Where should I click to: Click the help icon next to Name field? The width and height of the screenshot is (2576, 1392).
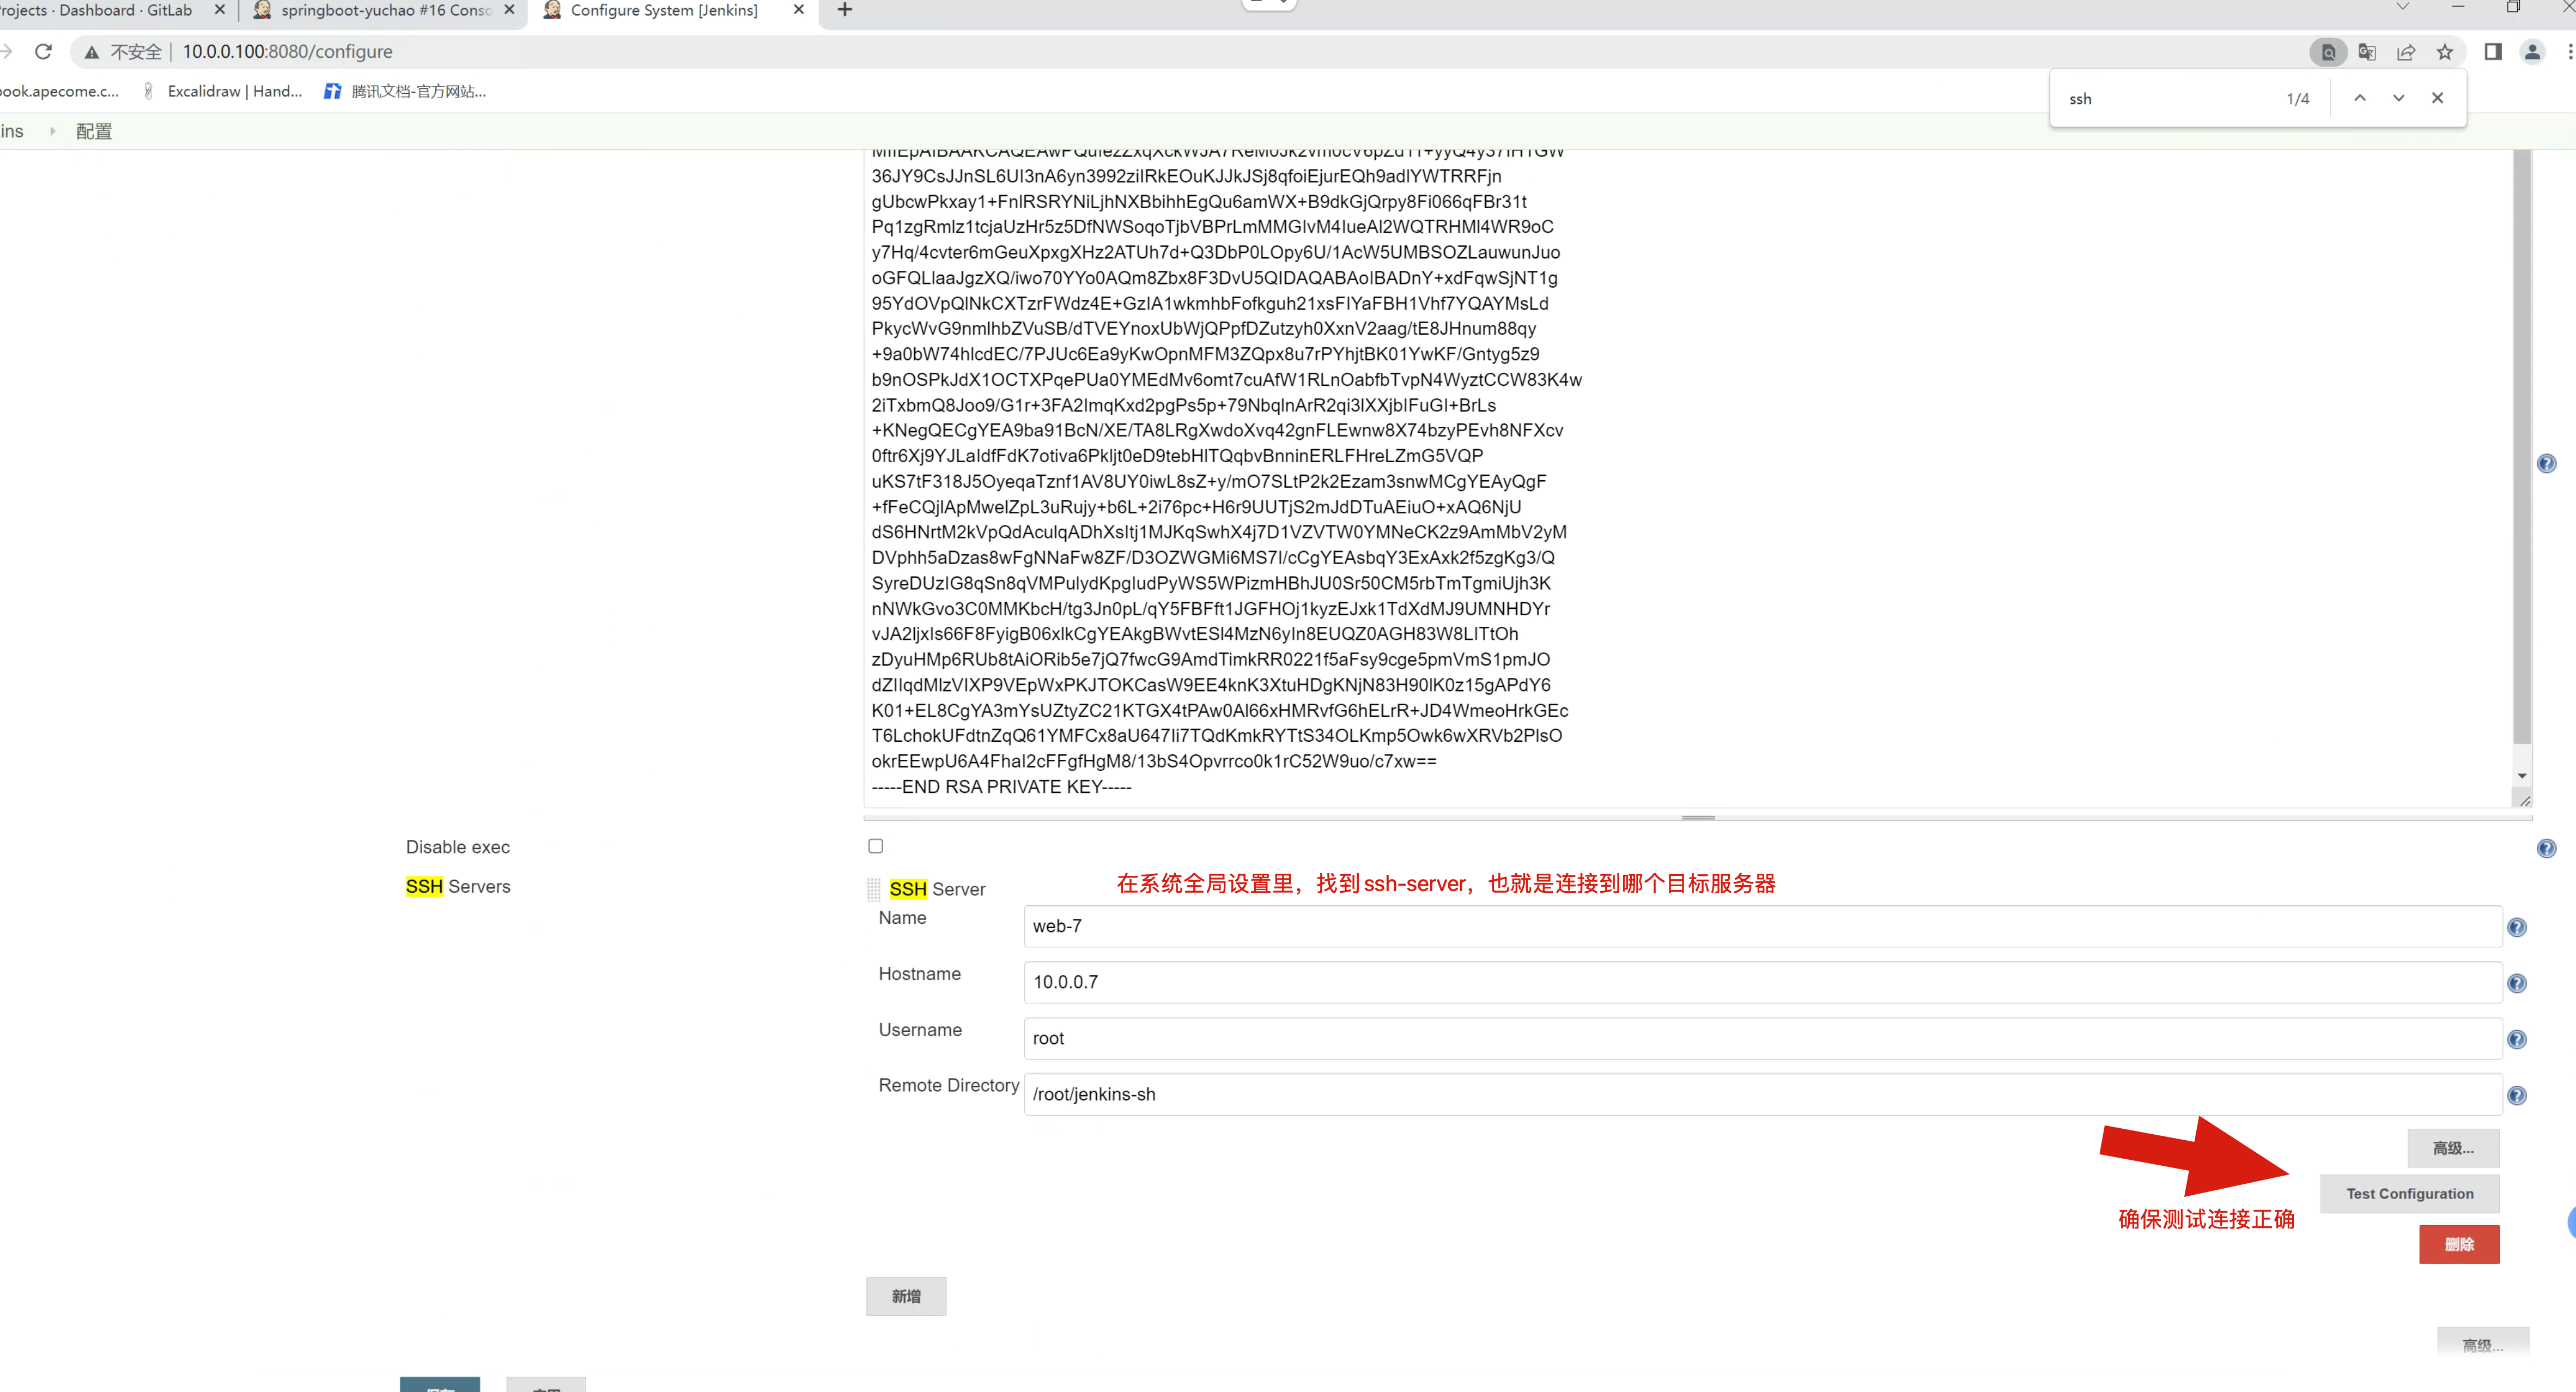(2516, 927)
